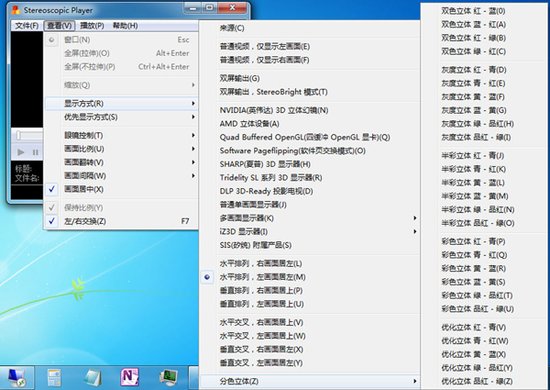Choose 普通视频，仅显示左画面(E)
The width and height of the screenshot is (550, 390).
pyautogui.click(x=310, y=46)
